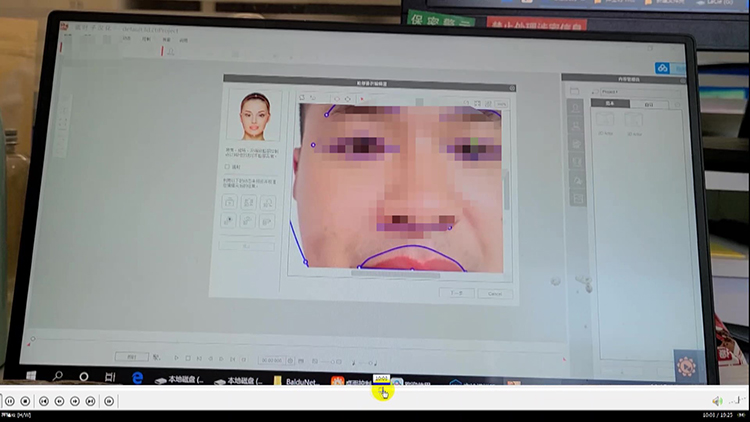
Task: Open the zoom percentage box in dialog
Action: pyautogui.click(x=501, y=104)
